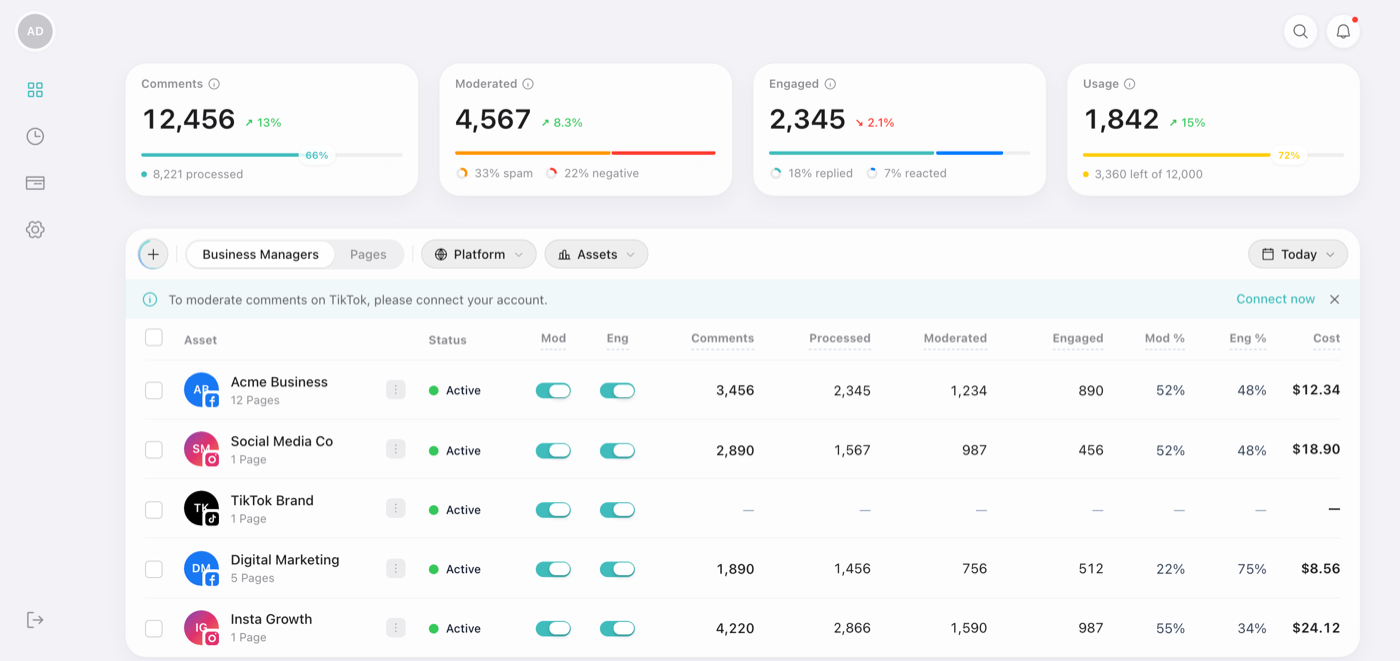Open the billing card icon in sidebar

pos(35,183)
